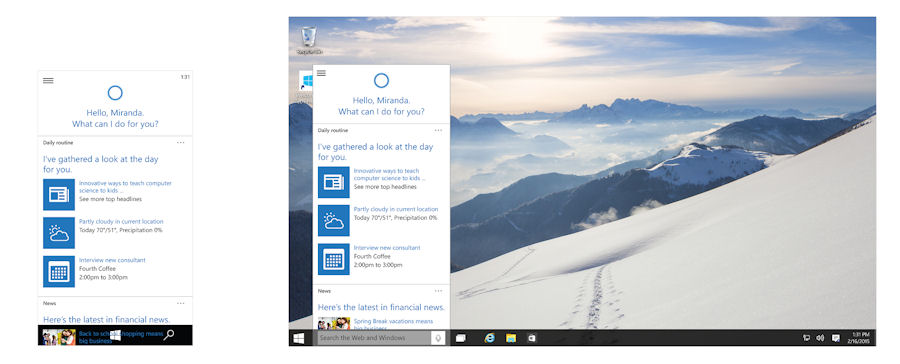Viewport: 900px width, 364px height.
Task: Open 'Partly cloudy in current location' on phone
Action: click(121, 222)
